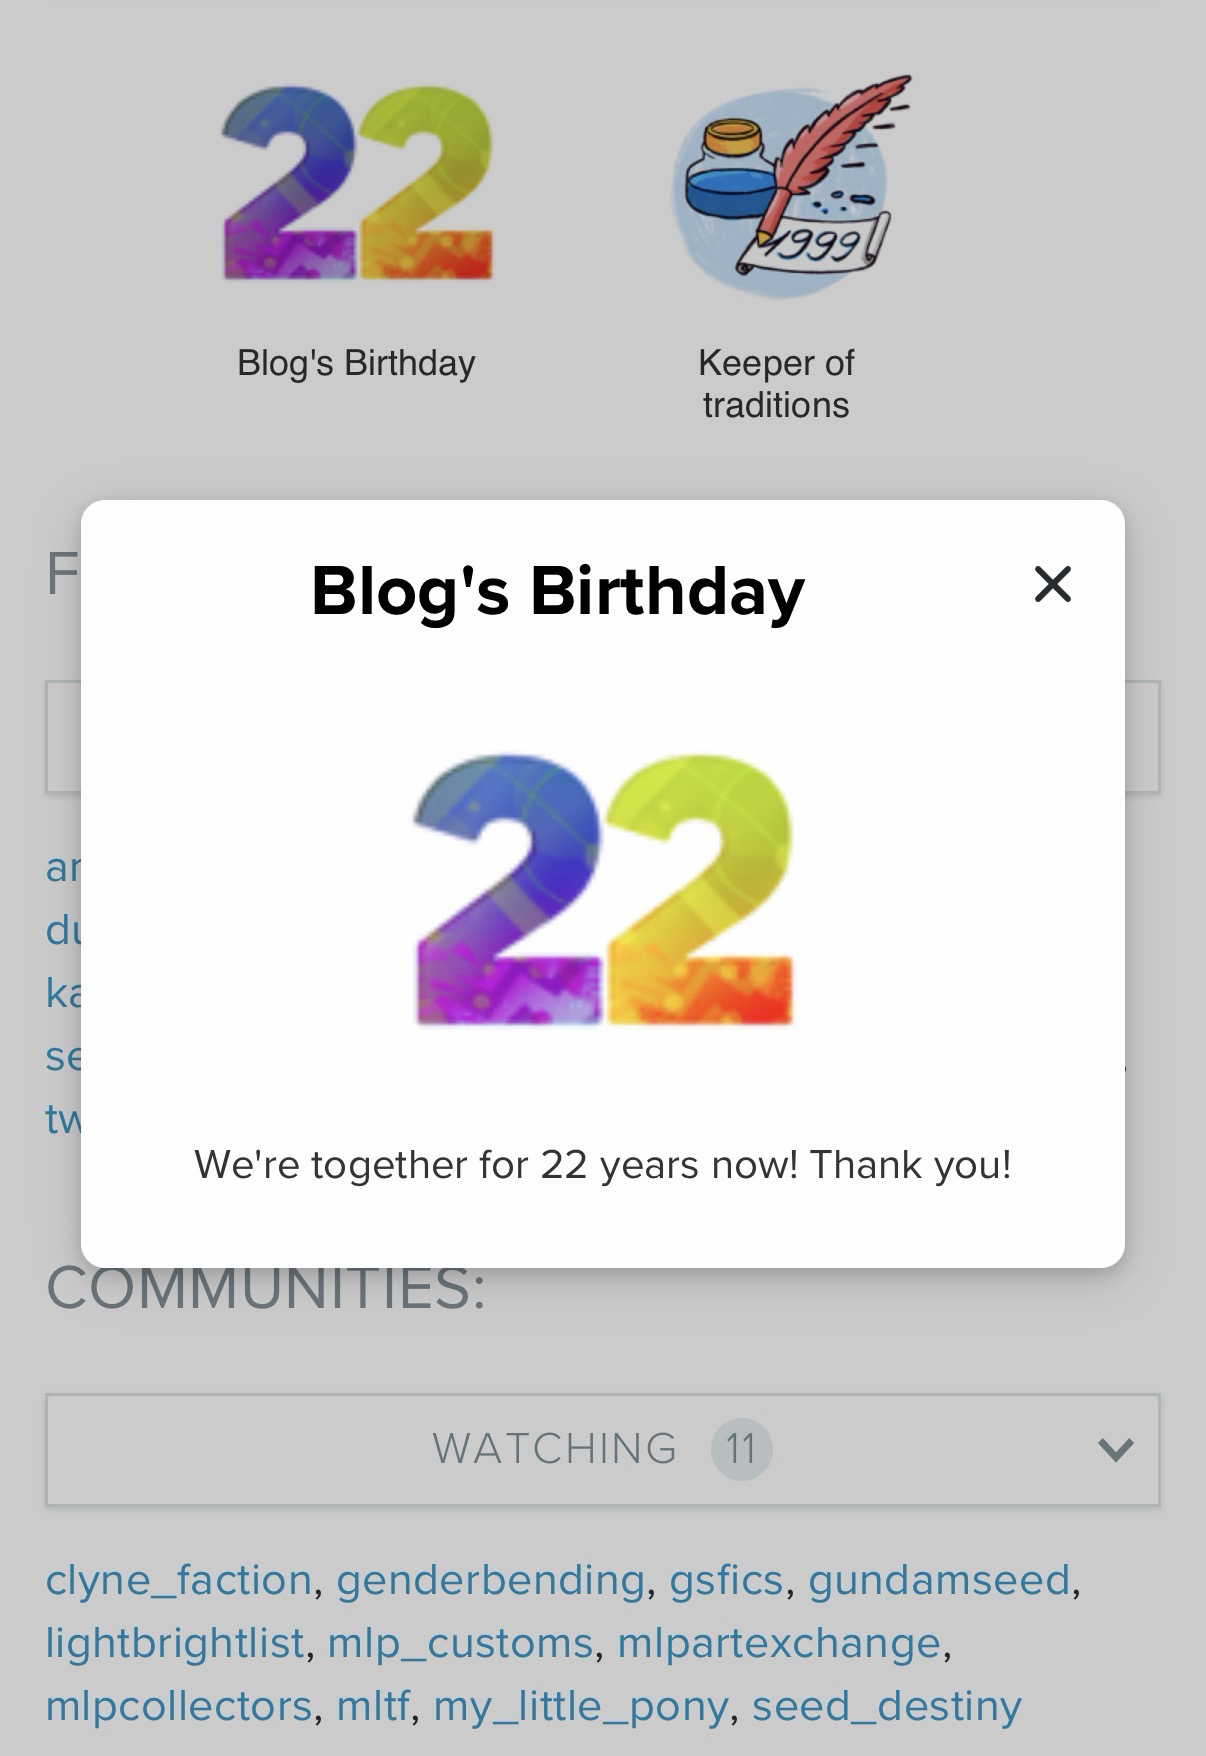Open the mlpcollectors community link
1206x1756 pixels.
point(179,1706)
